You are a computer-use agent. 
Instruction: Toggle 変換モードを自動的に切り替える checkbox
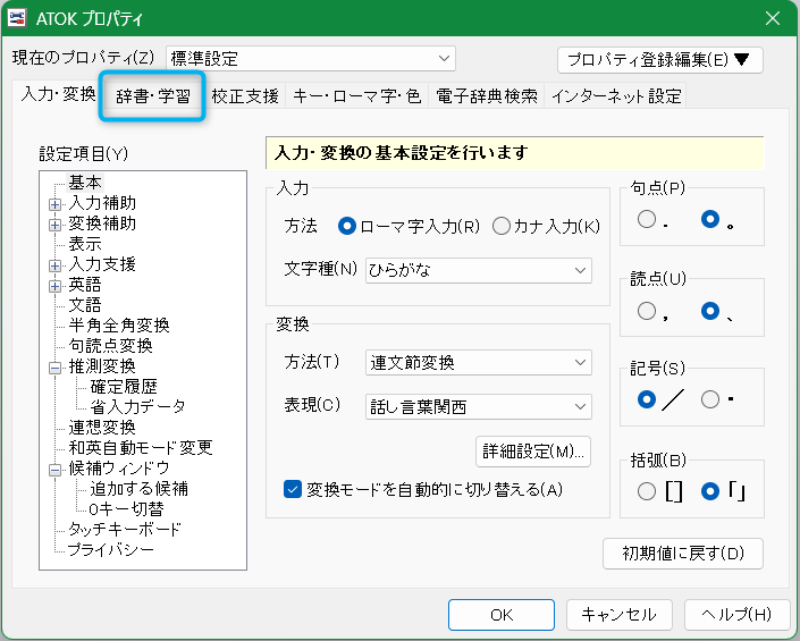coord(292,489)
